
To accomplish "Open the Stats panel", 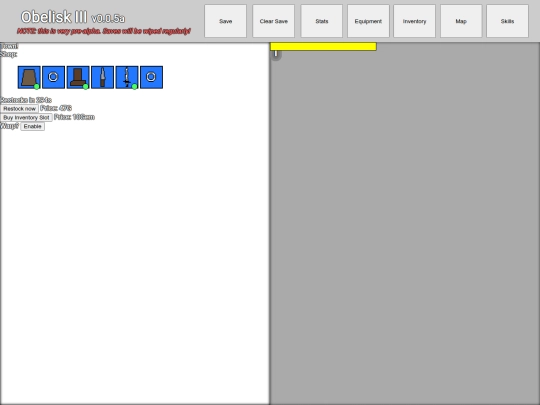I will [x=322, y=21].
